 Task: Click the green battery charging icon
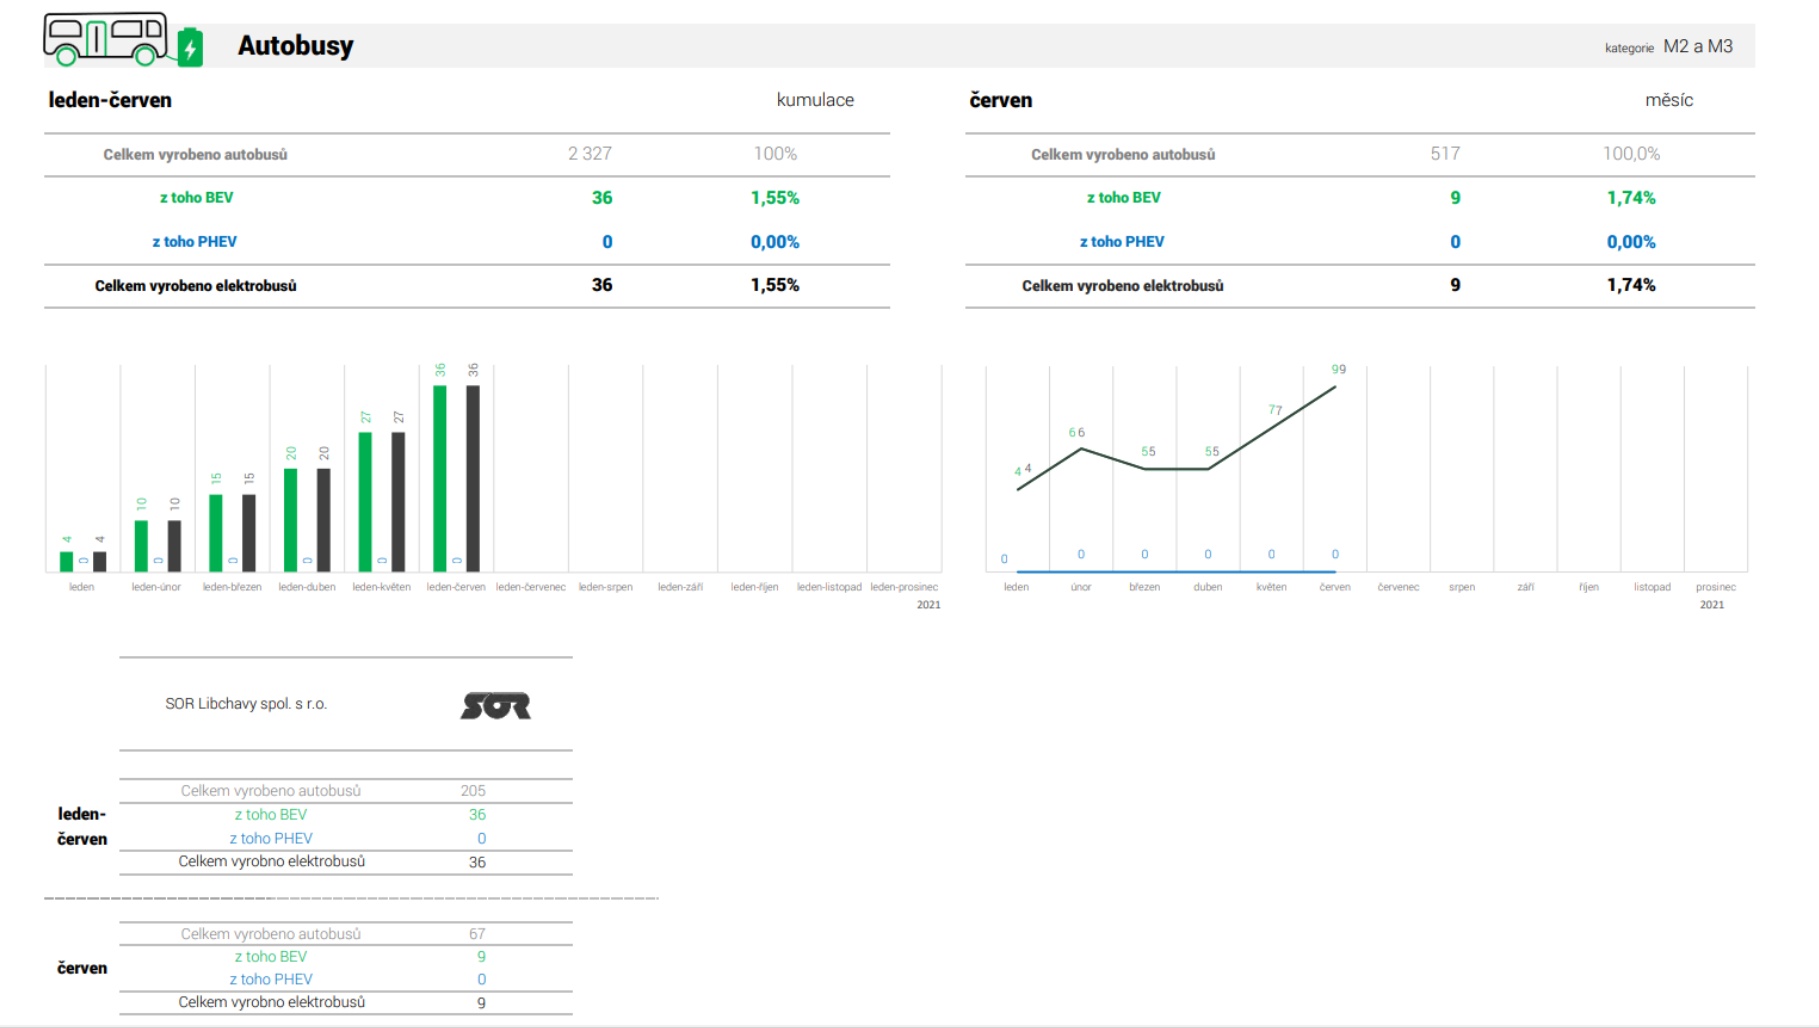190,48
